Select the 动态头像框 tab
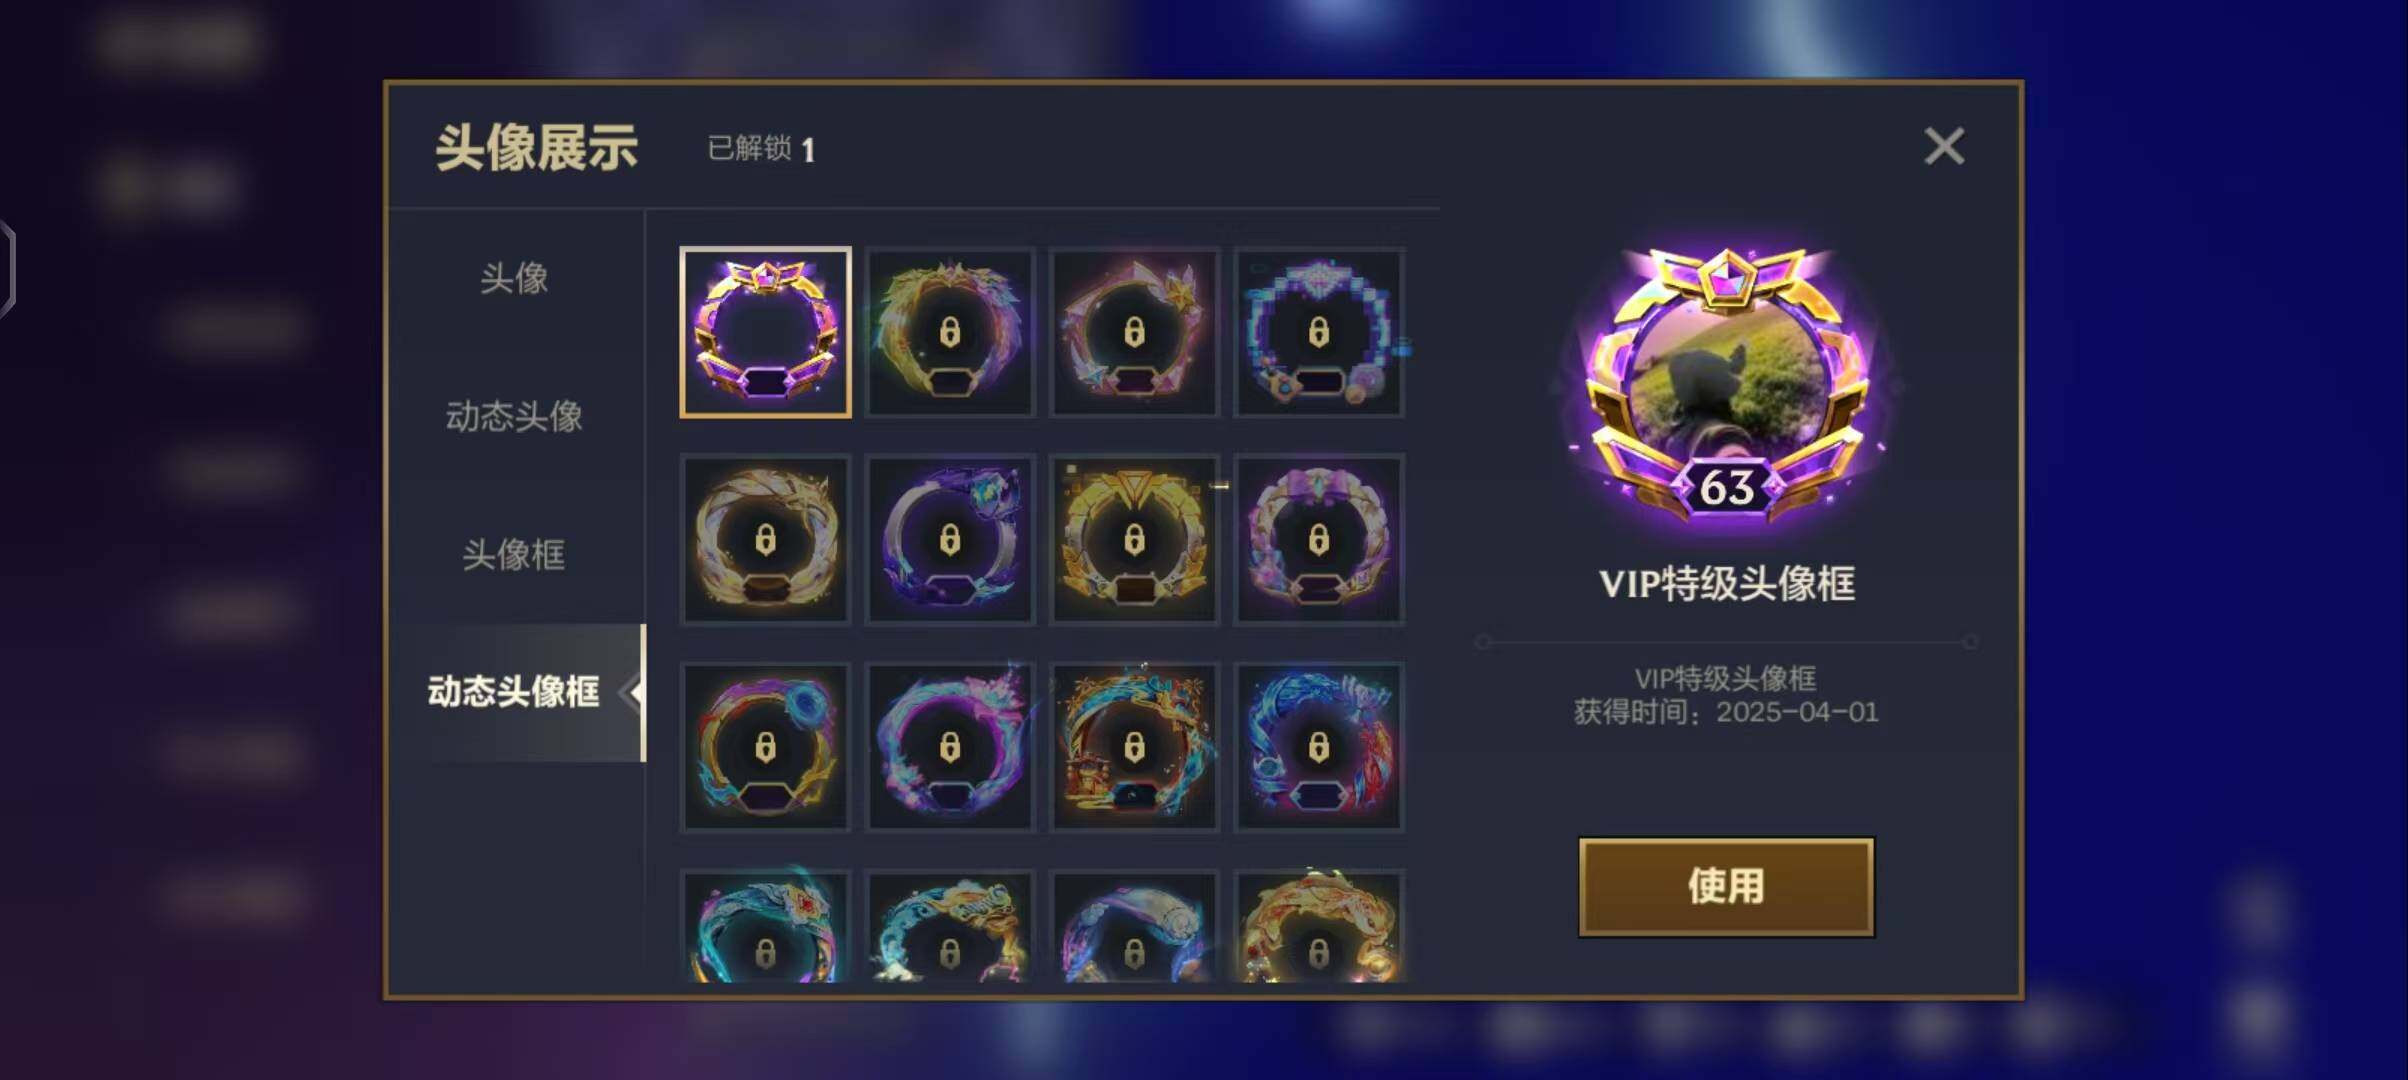This screenshot has height=1080, width=2408. tap(514, 692)
